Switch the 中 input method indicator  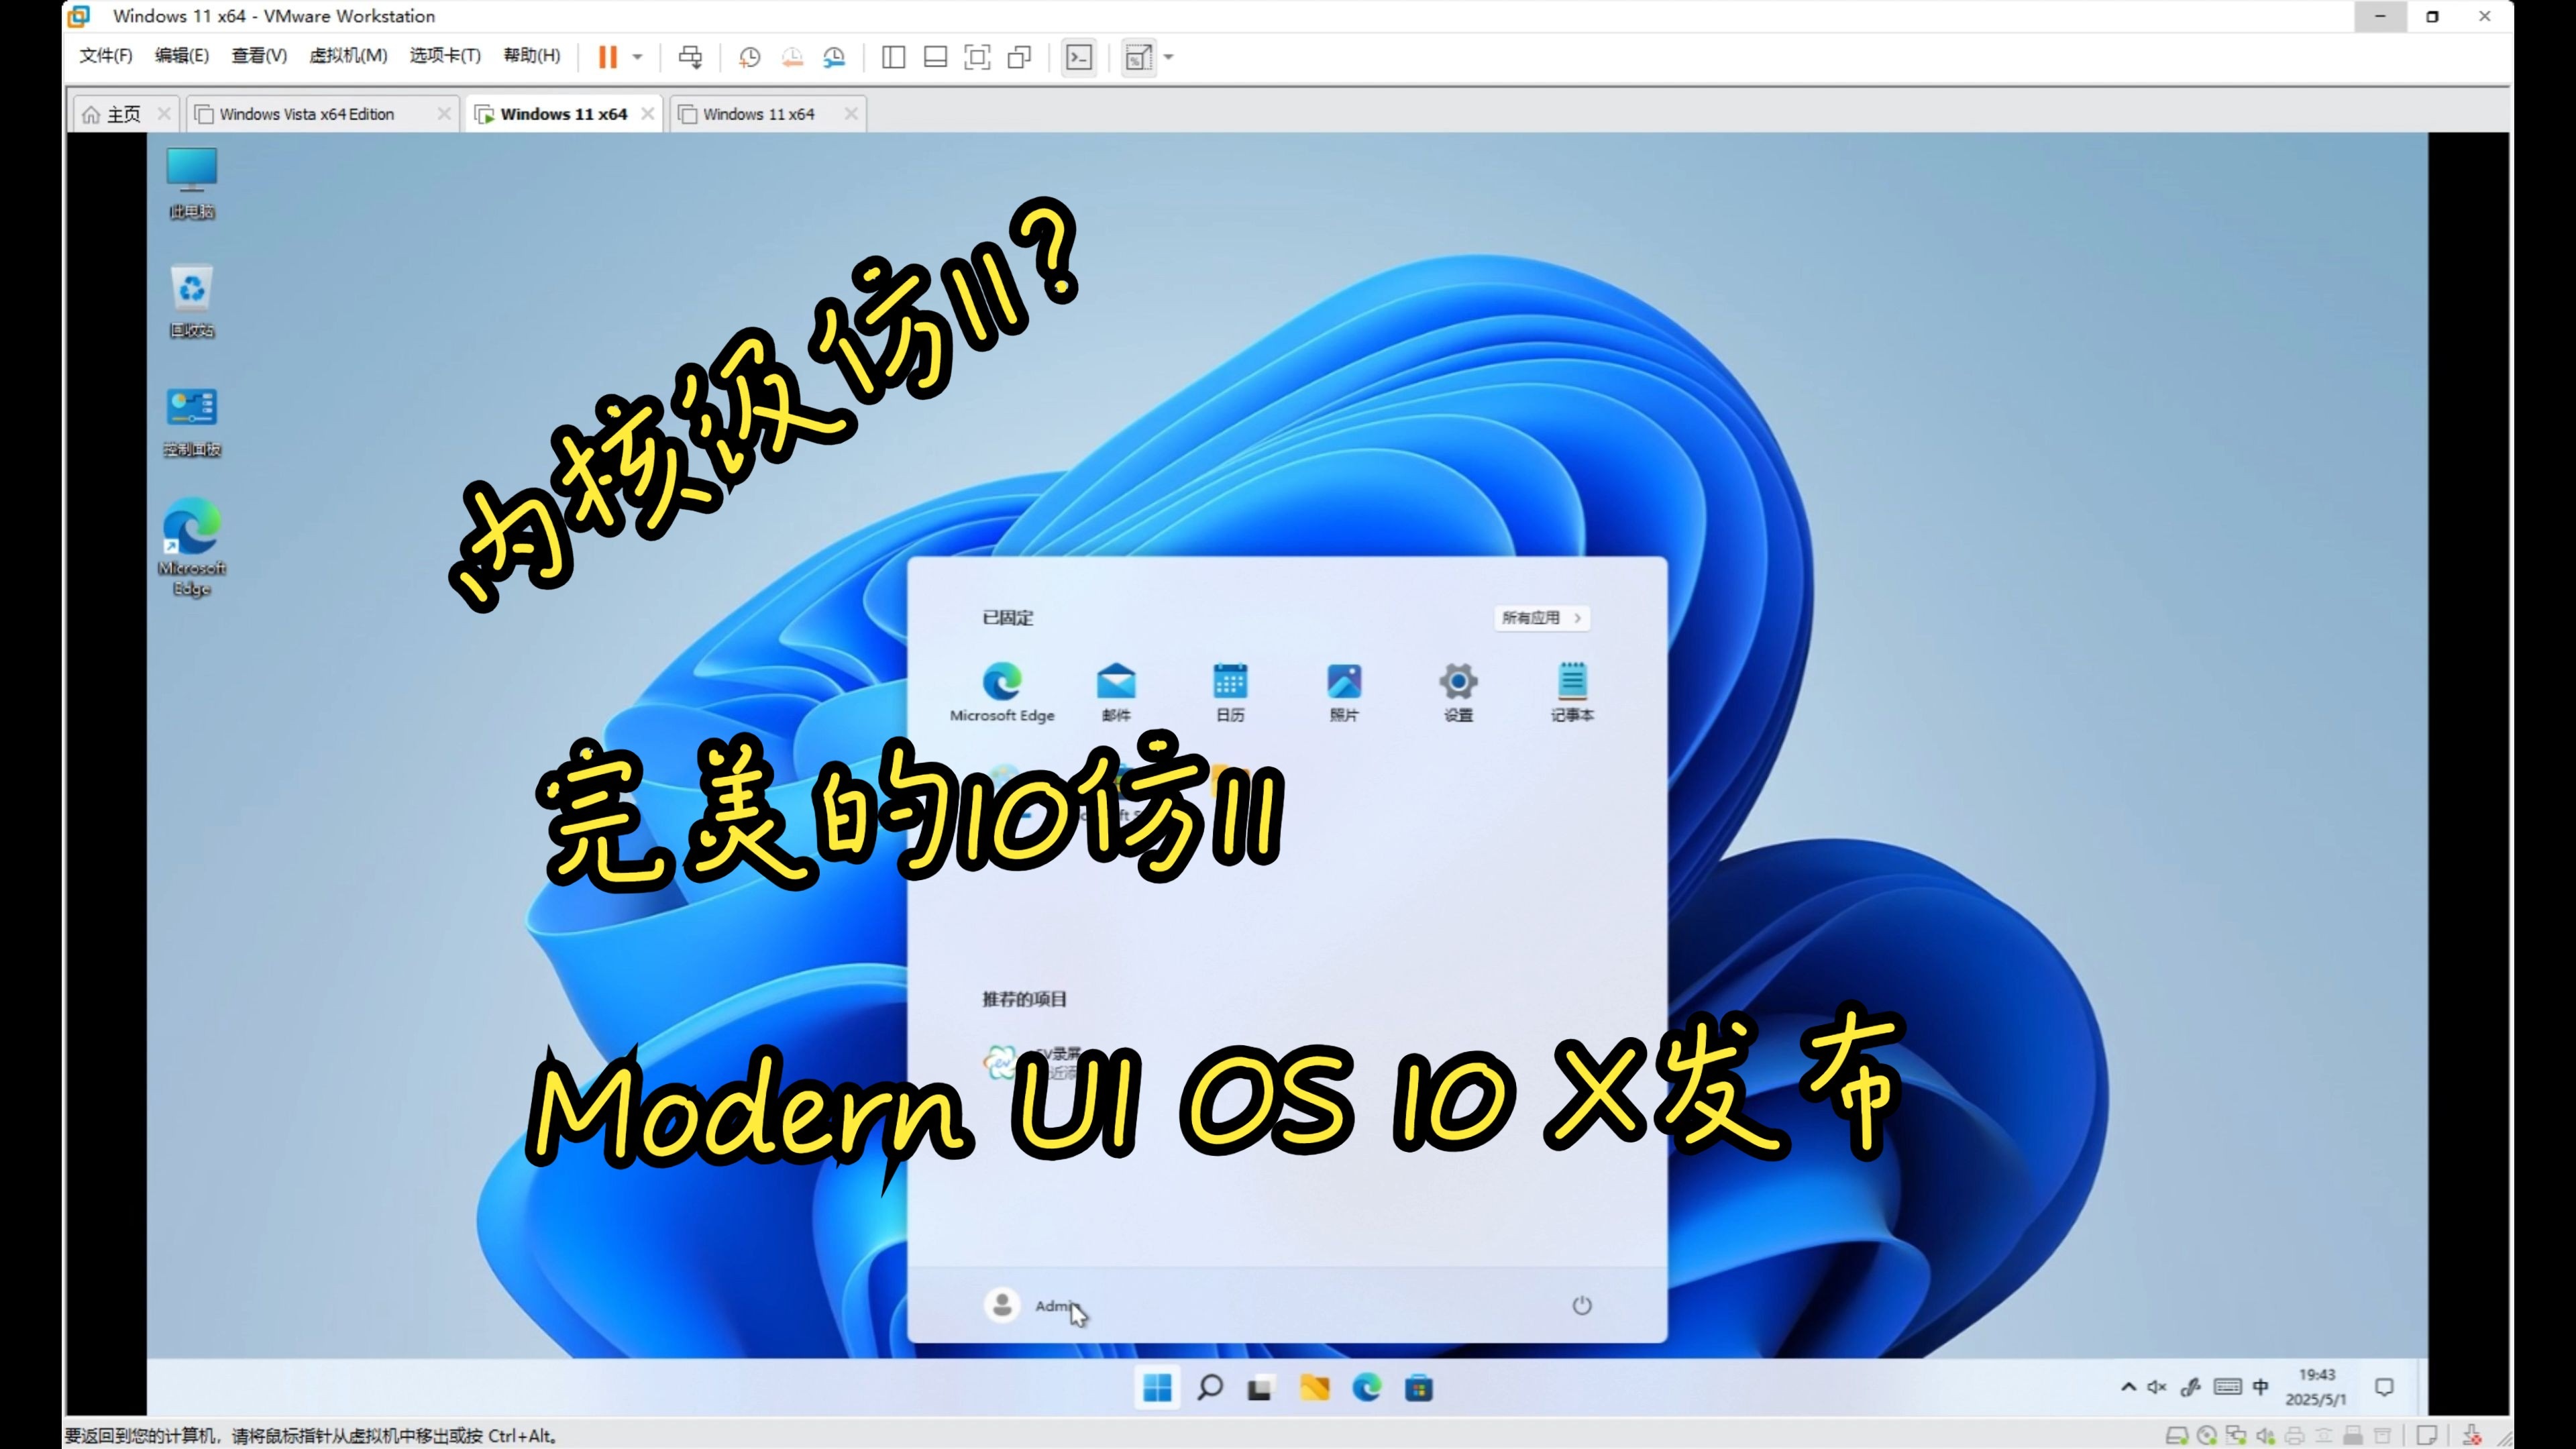pyautogui.click(x=2261, y=1387)
